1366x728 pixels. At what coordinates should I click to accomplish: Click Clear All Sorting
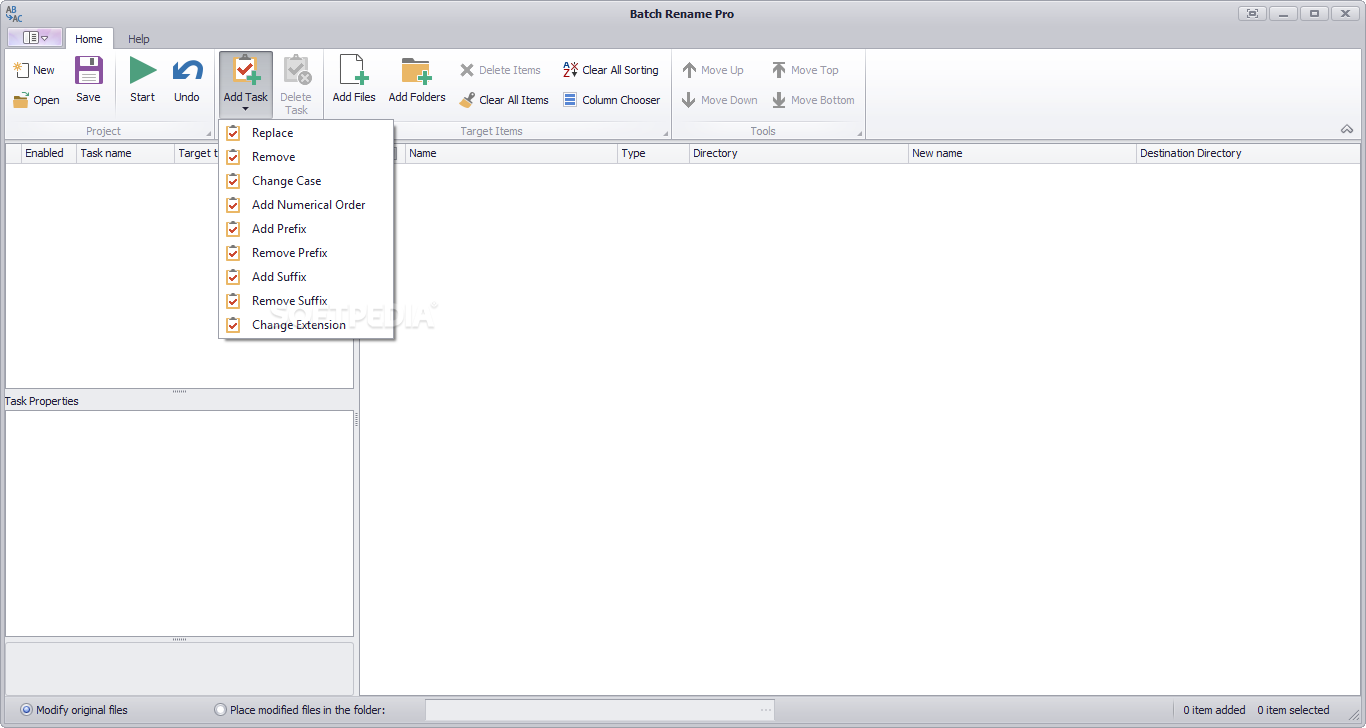coord(610,70)
